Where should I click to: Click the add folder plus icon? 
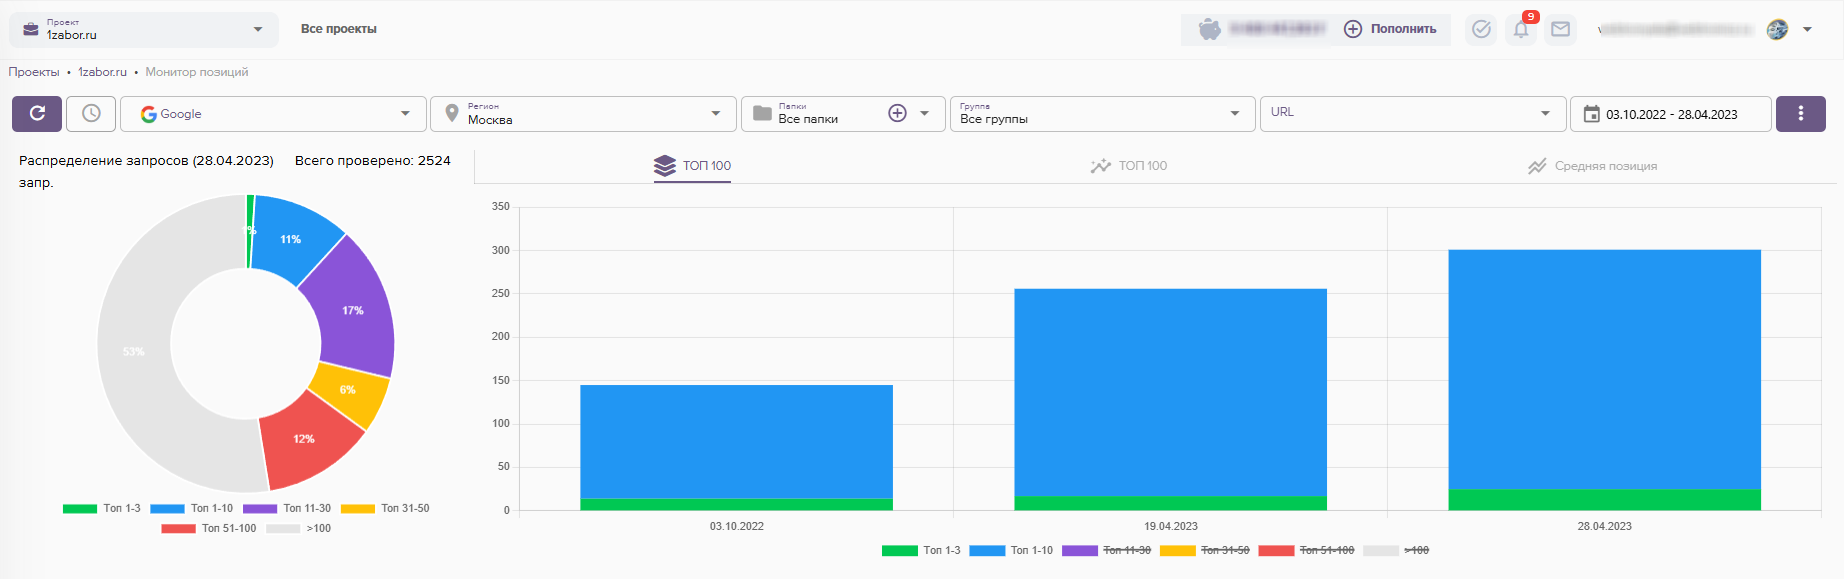click(x=897, y=114)
